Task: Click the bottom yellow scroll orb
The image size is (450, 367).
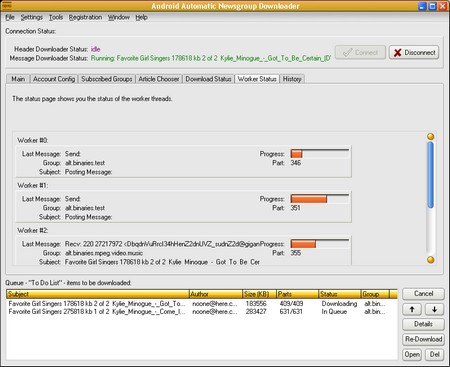Action: pos(431,260)
